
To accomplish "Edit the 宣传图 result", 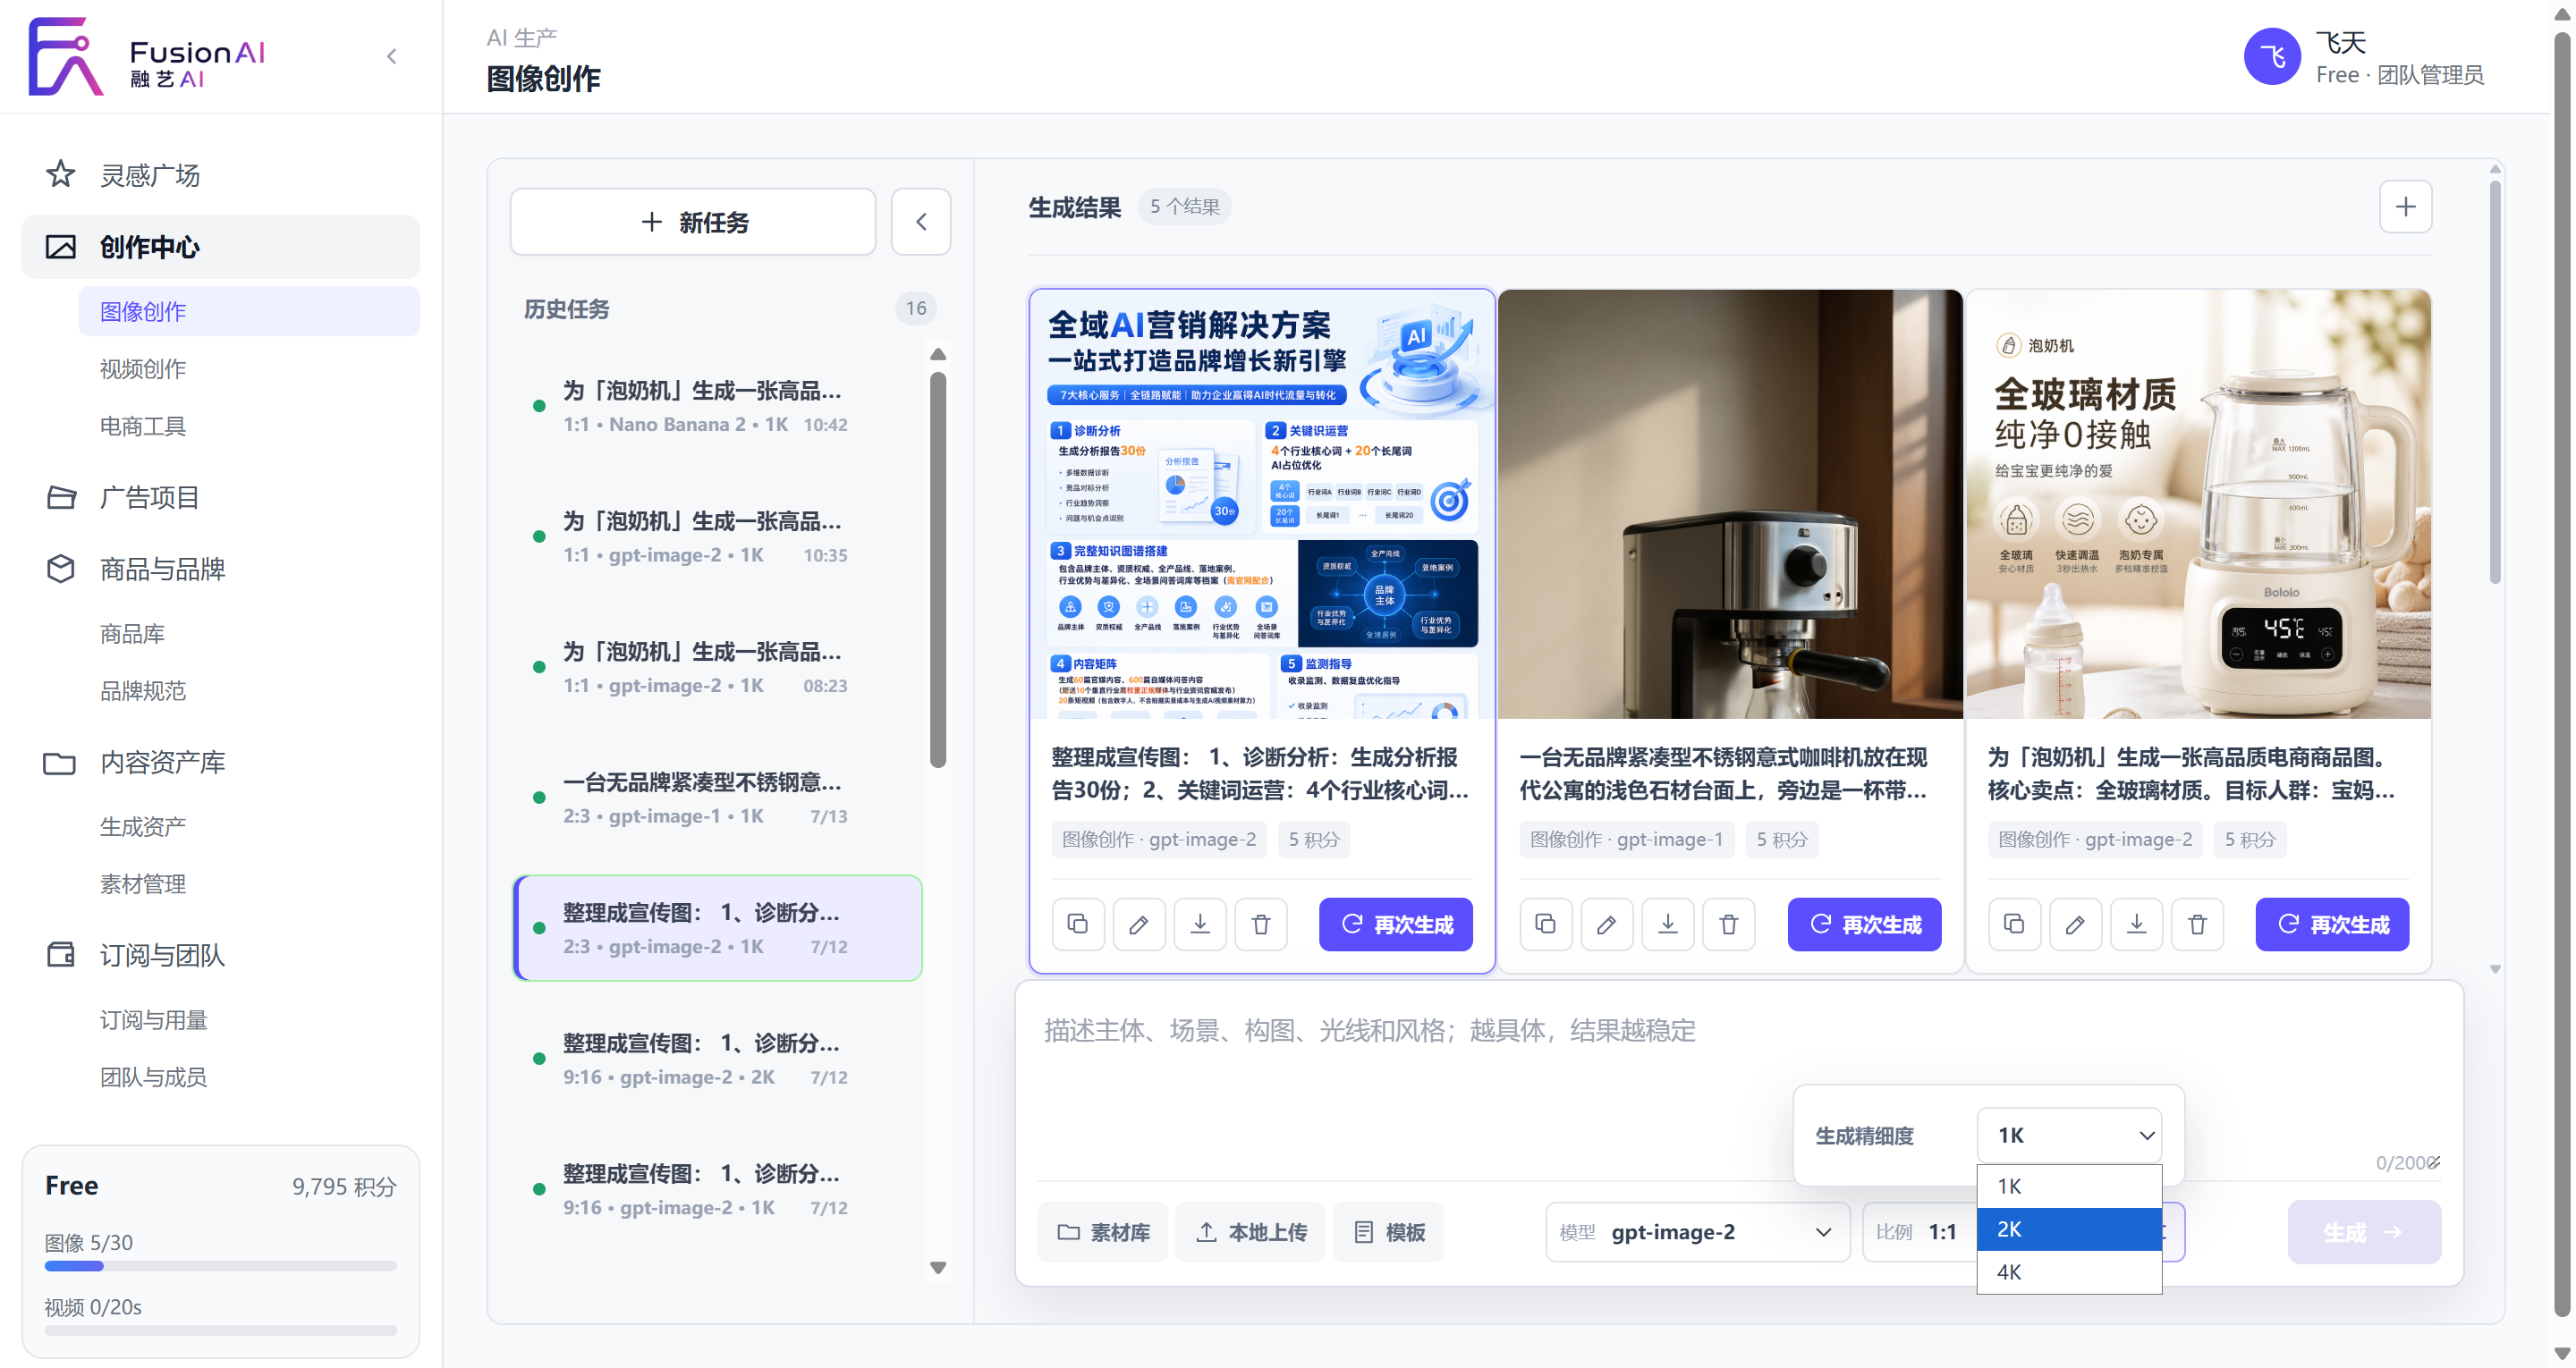I will pyautogui.click(x=1139, y=924).
